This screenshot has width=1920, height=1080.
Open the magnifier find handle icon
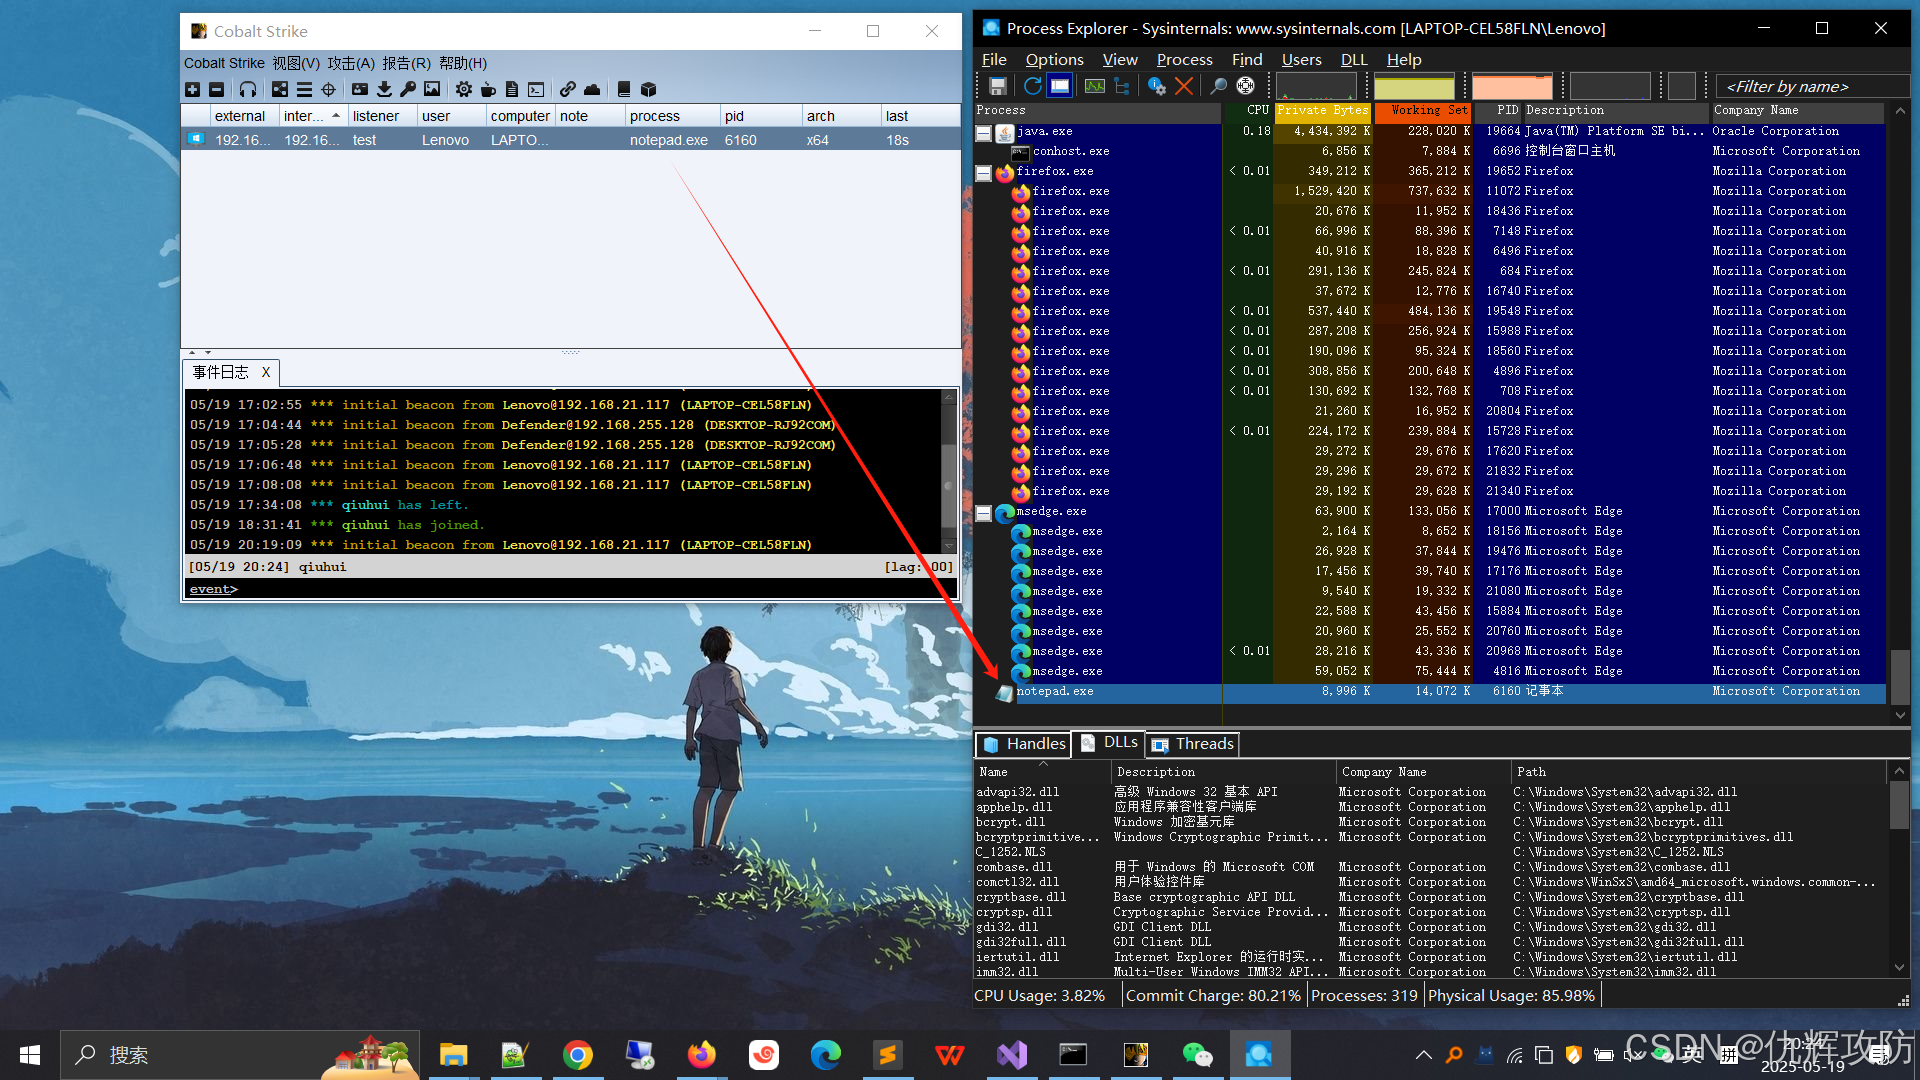[x=1218, y=86]
